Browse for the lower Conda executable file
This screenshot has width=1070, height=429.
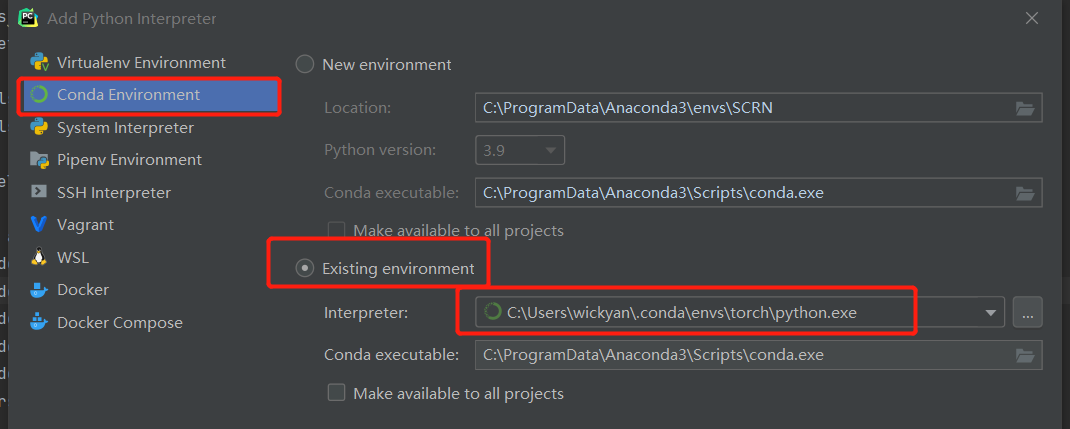1024,355
